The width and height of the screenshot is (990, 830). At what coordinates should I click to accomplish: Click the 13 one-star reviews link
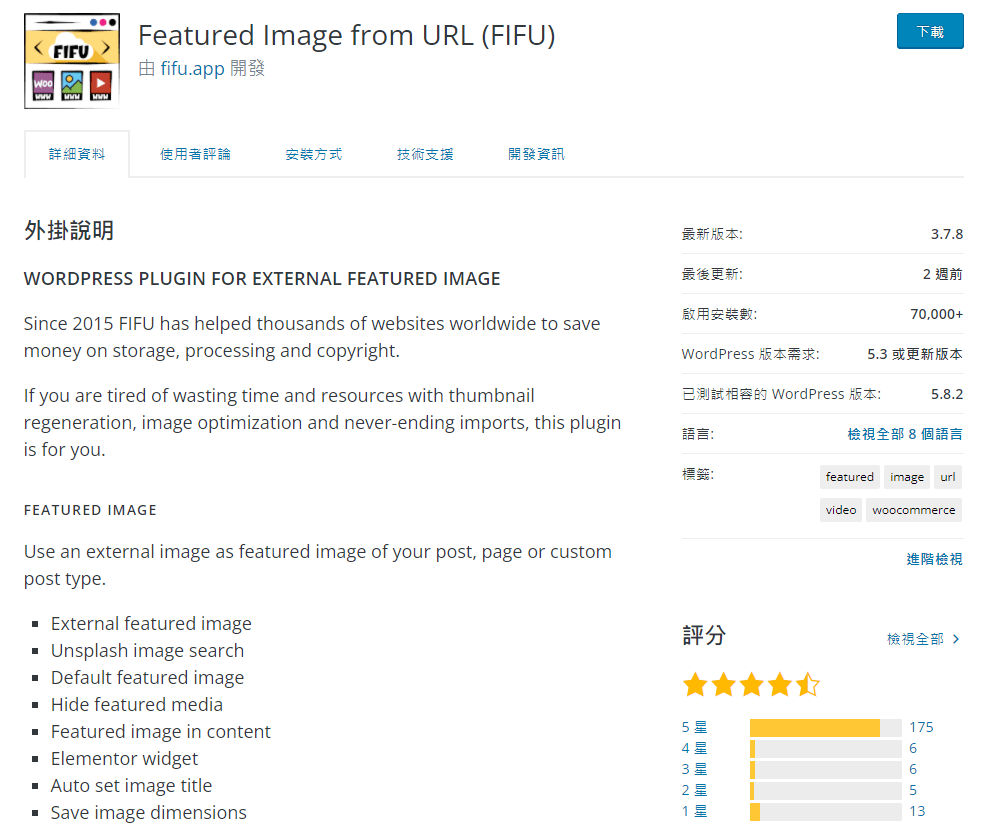pos(917,811)
